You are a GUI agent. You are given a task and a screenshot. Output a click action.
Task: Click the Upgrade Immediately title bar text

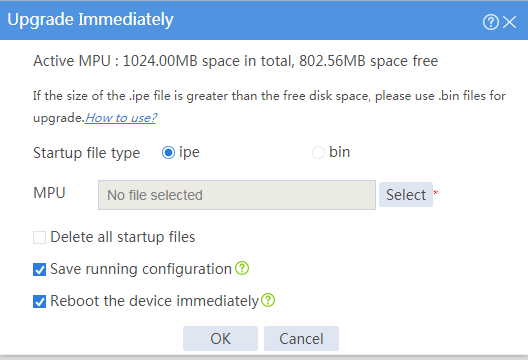click(x=90, y=20)
